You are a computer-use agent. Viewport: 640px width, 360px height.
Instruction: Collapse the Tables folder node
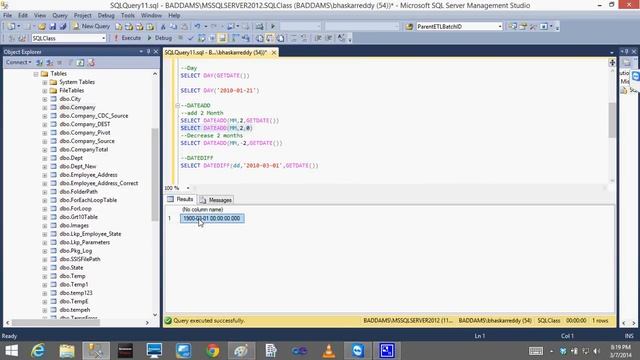(36, 74)
